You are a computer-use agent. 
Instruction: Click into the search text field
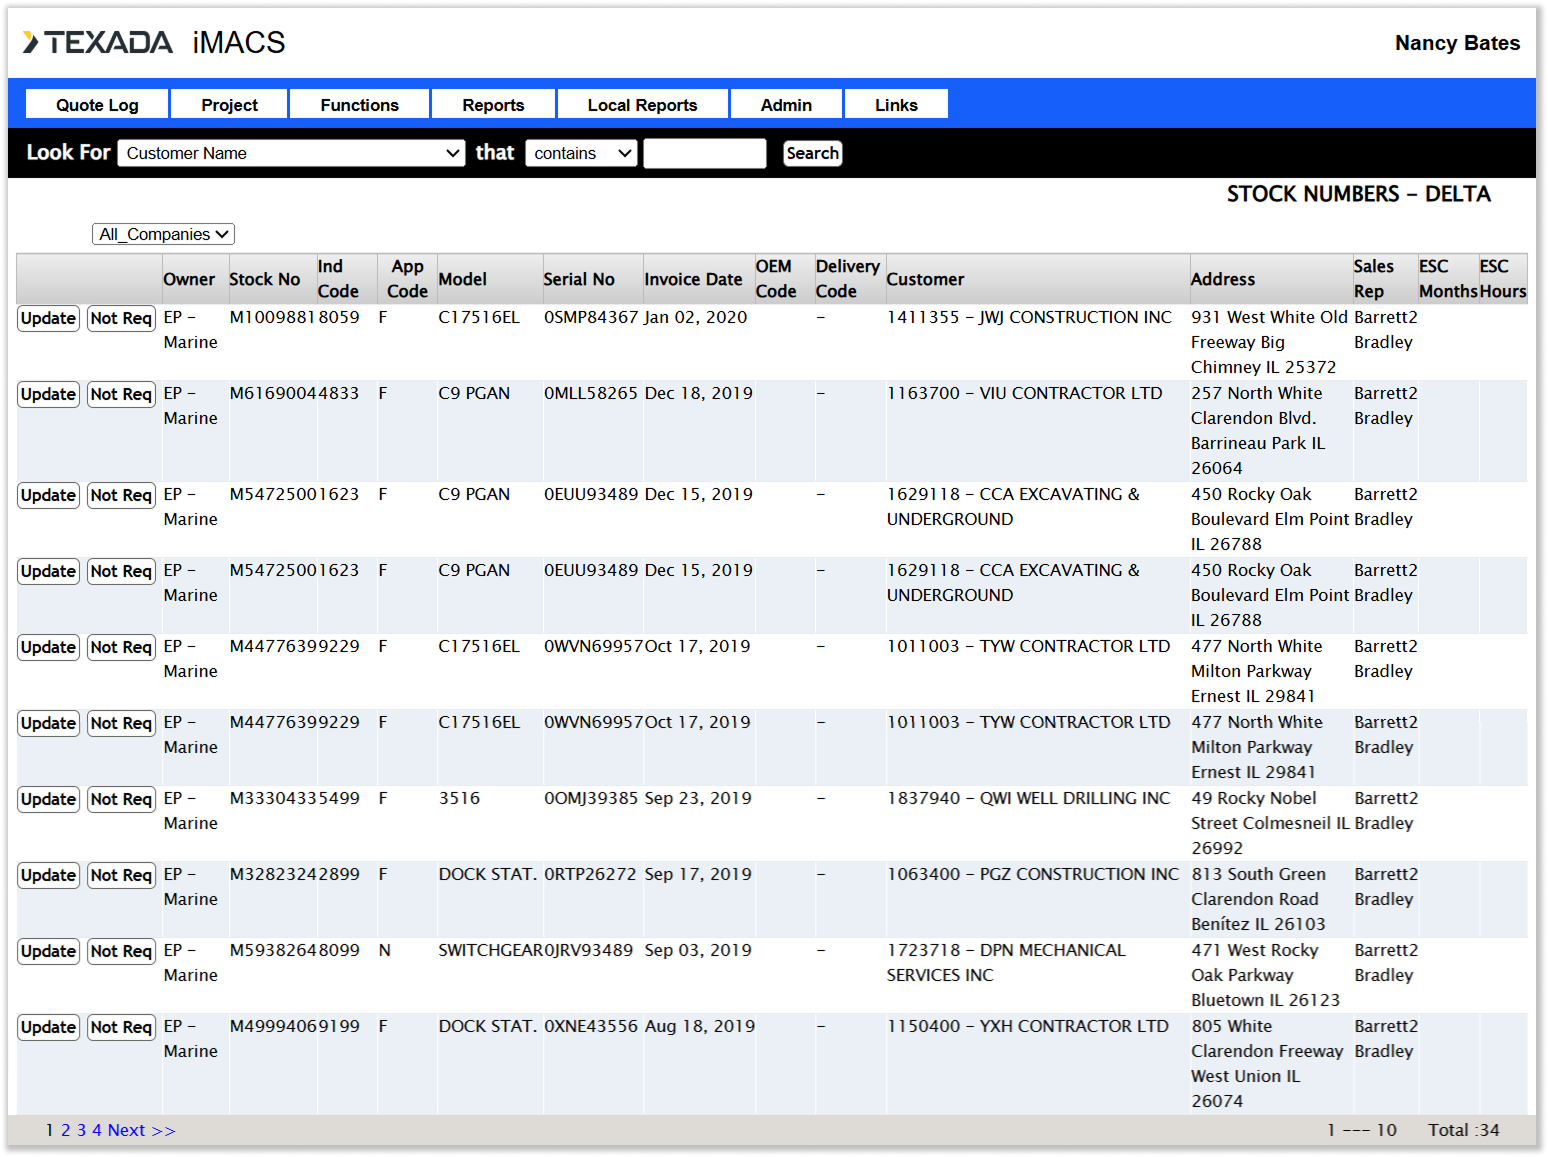pos(704,153)
